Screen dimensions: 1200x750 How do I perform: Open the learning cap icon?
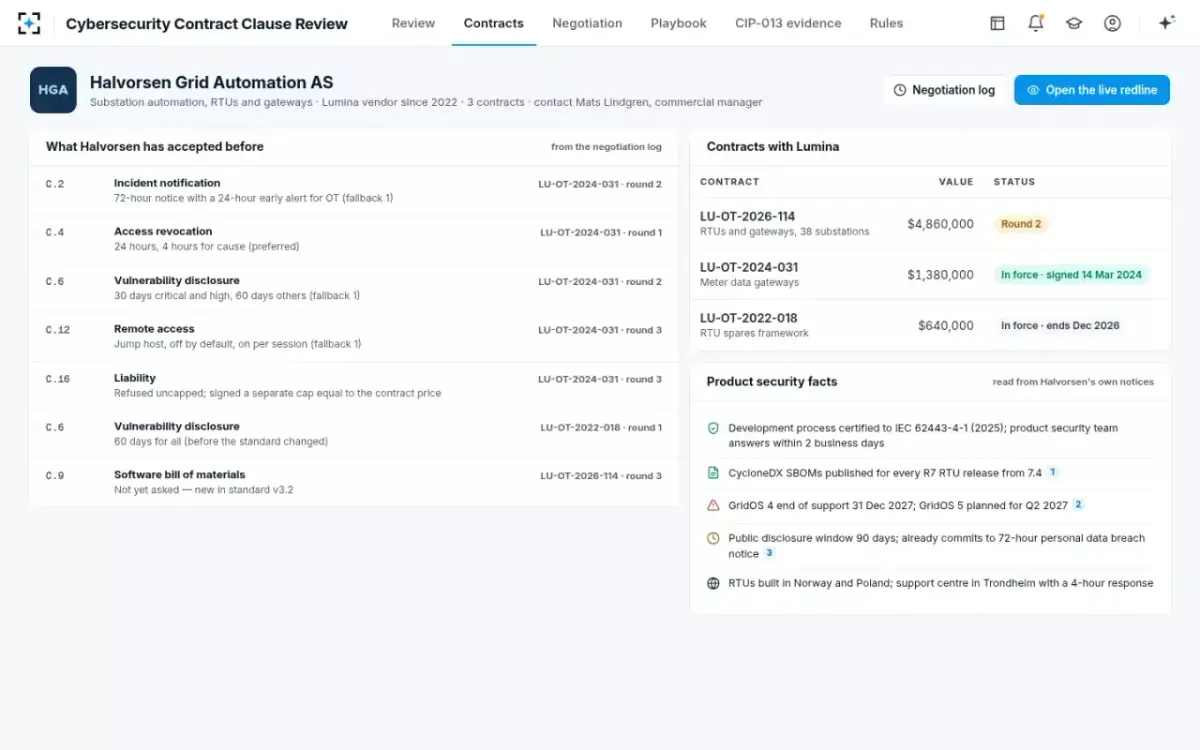(x=1074, y=23)
